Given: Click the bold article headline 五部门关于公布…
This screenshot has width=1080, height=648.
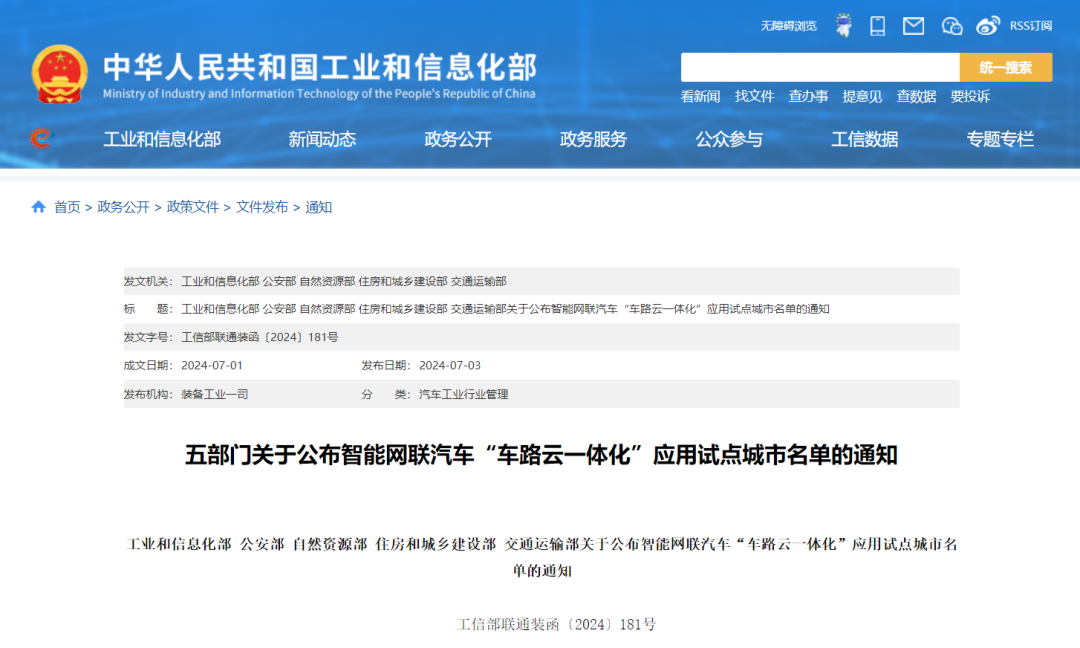Looking at the screenshot, I should point(541,455).
